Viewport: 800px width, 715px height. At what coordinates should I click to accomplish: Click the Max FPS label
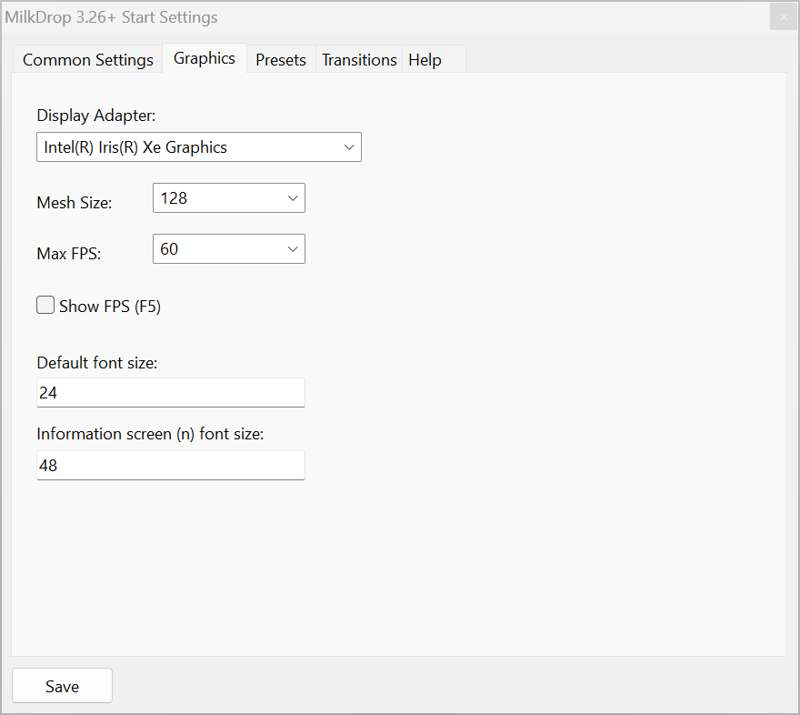click(69, 254)
